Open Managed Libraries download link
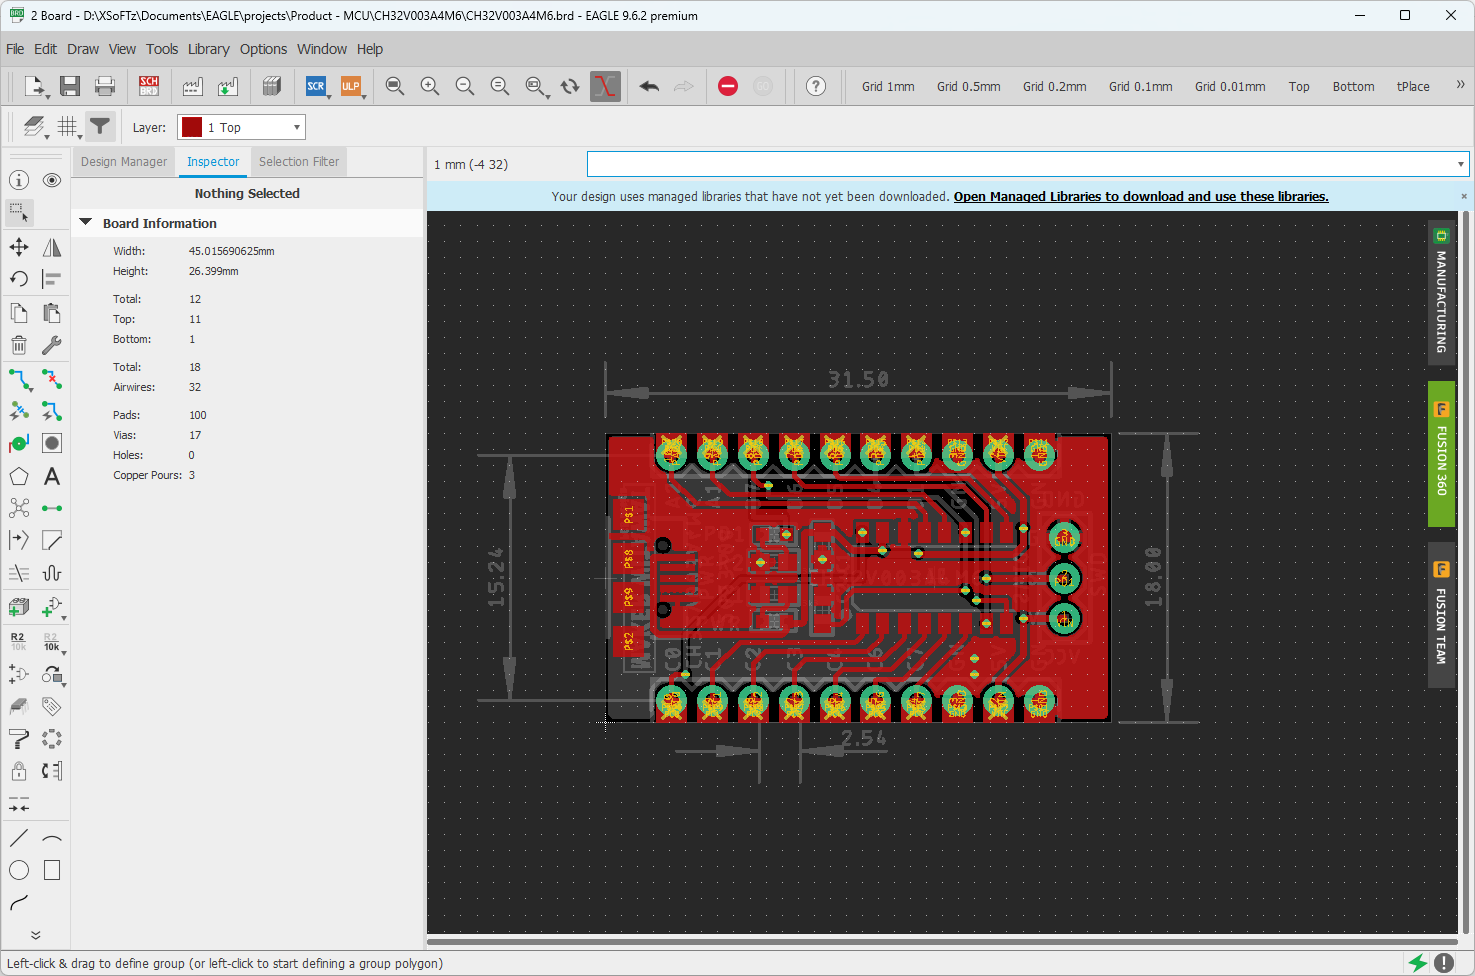The width and height of the screenshot is (1475, 976). pyautogui.click(x=1140, y=196)
